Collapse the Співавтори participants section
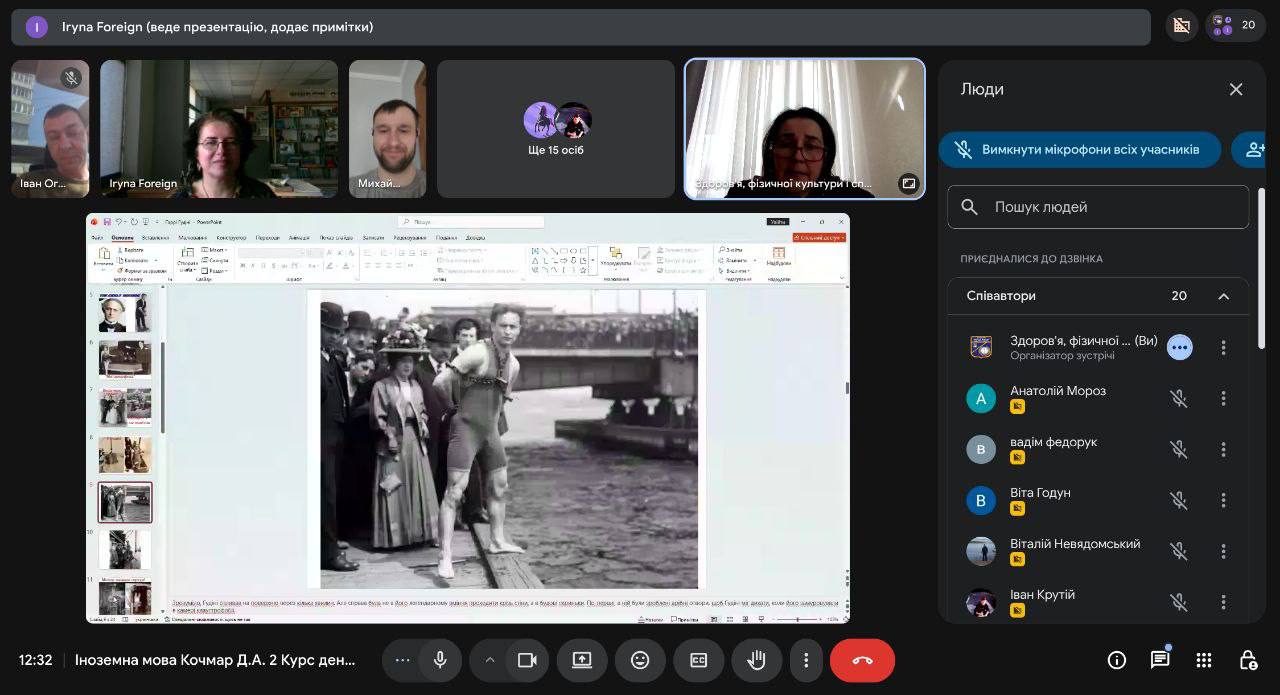Image resolution: width=1280 pixels, height=695 pixels. [1223, 296]
